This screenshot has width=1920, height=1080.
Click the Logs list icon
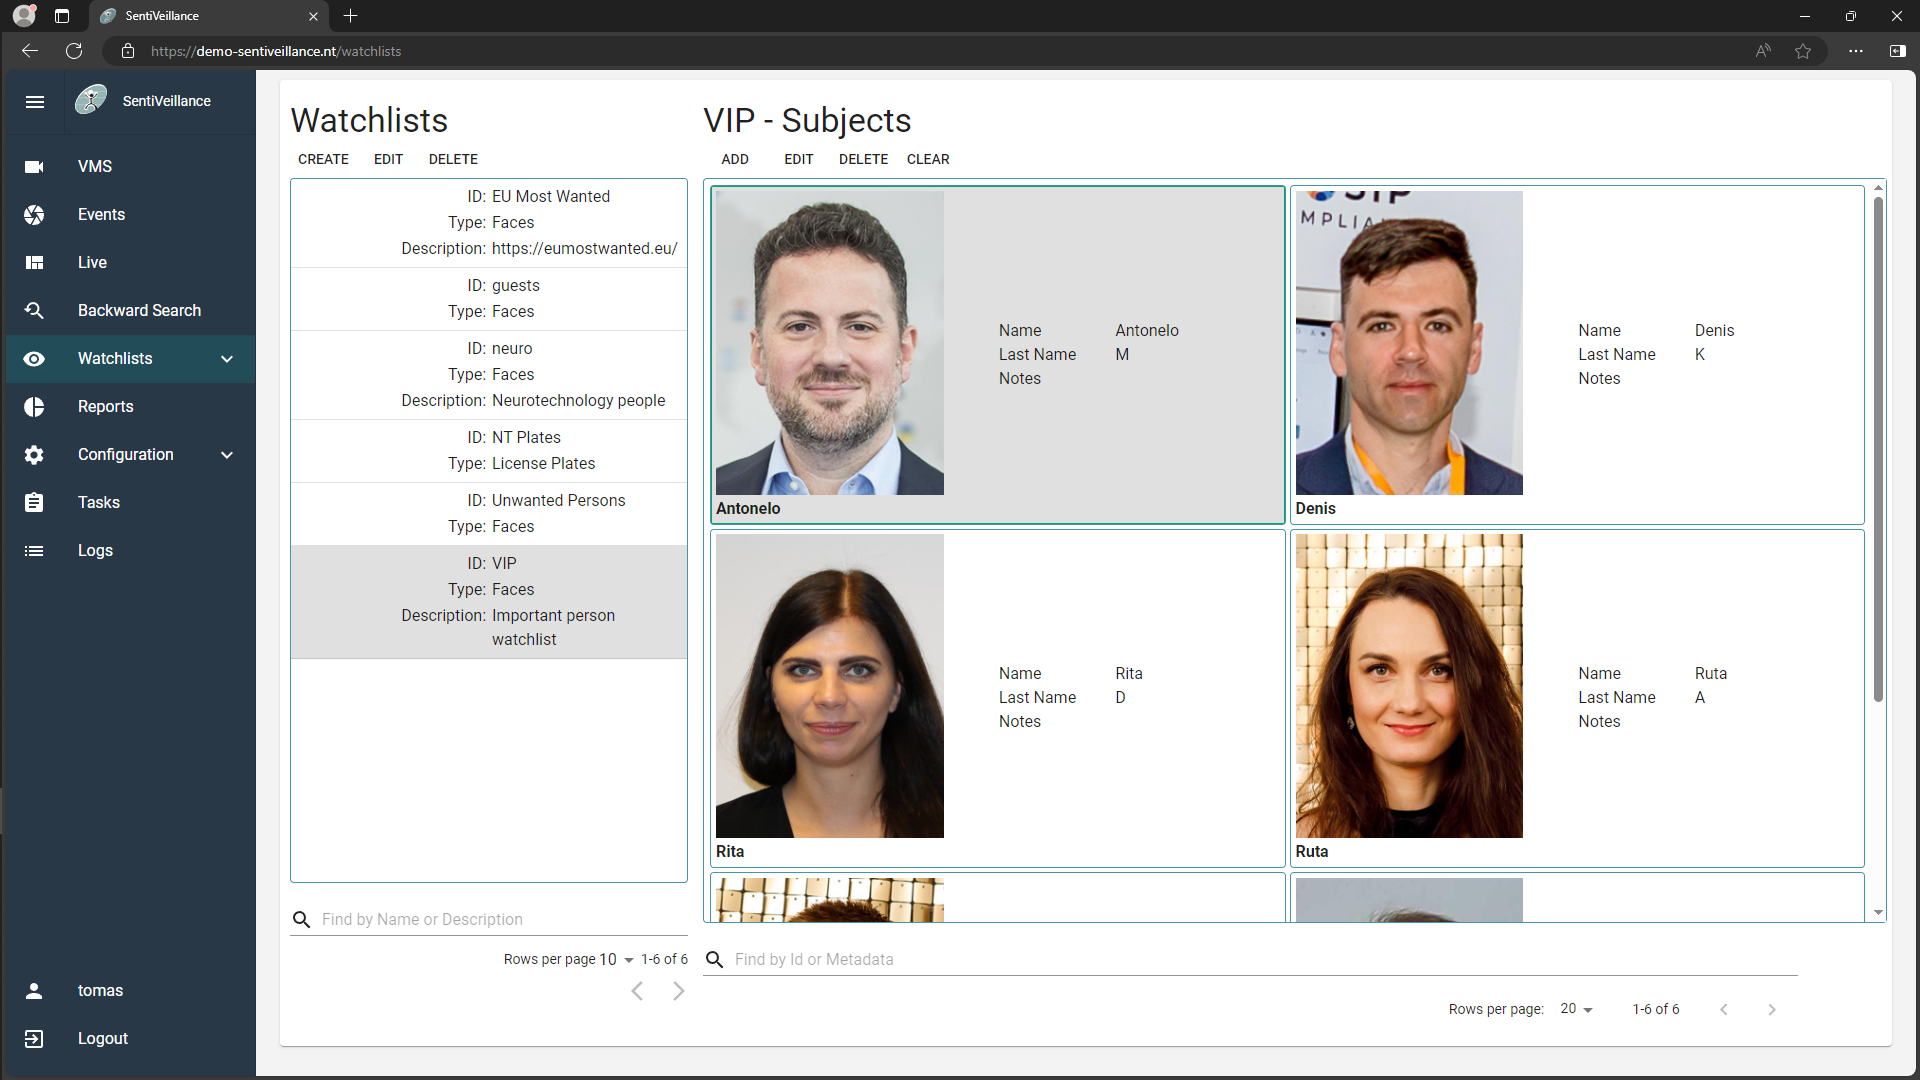click(x=34, y=550)
